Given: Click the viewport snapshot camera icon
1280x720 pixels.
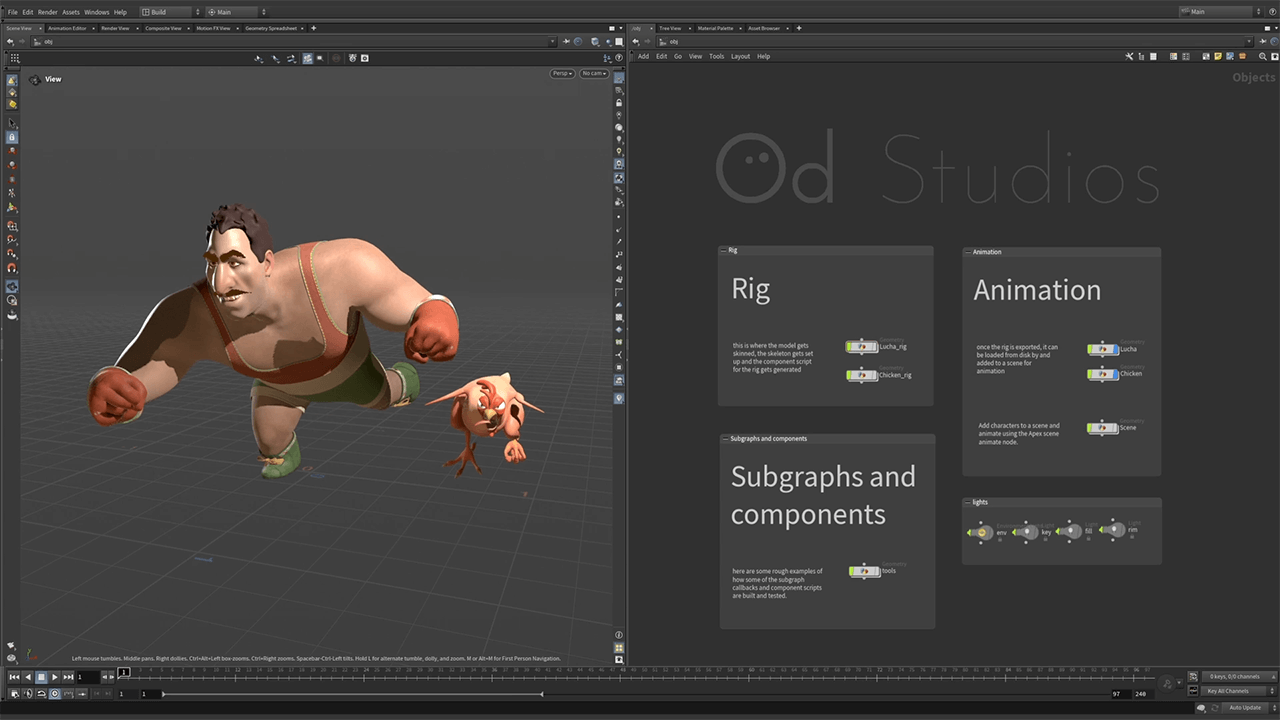Looking at the screenshot, I should [x=365, y=59].
